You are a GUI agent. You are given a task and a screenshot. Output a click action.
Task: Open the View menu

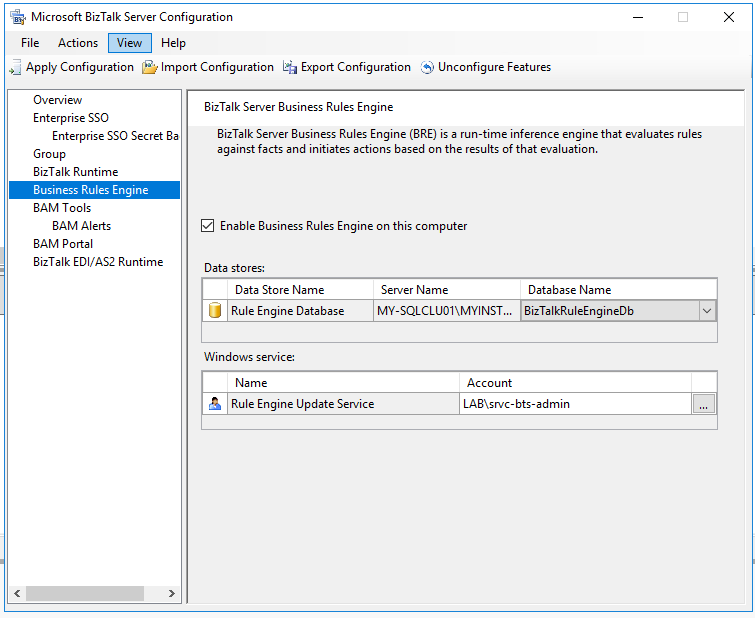pos(130,43)
